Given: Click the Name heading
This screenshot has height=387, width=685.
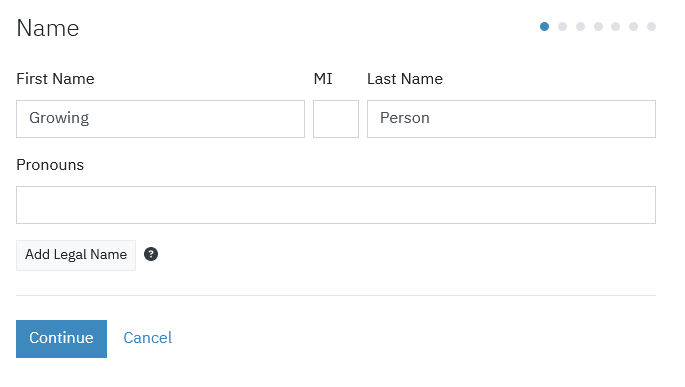Looking at the screenshot, I should click(x=48, y=28).
